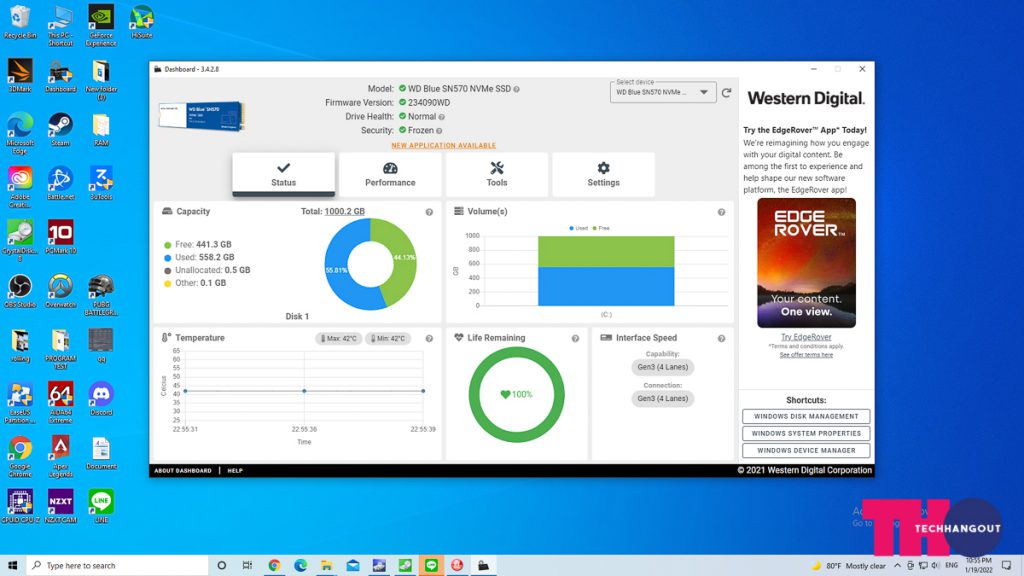Open the Recycle Bin on the desktop

(20, 22)
